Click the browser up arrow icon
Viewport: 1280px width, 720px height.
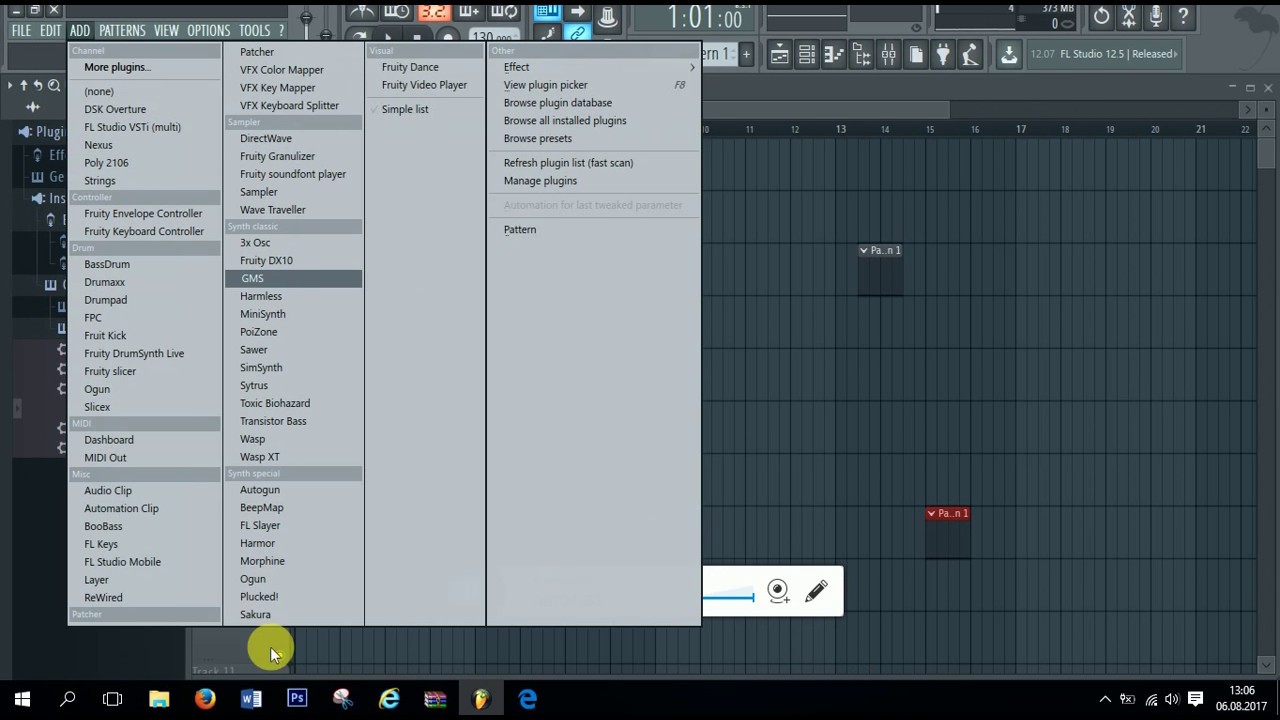24,86
